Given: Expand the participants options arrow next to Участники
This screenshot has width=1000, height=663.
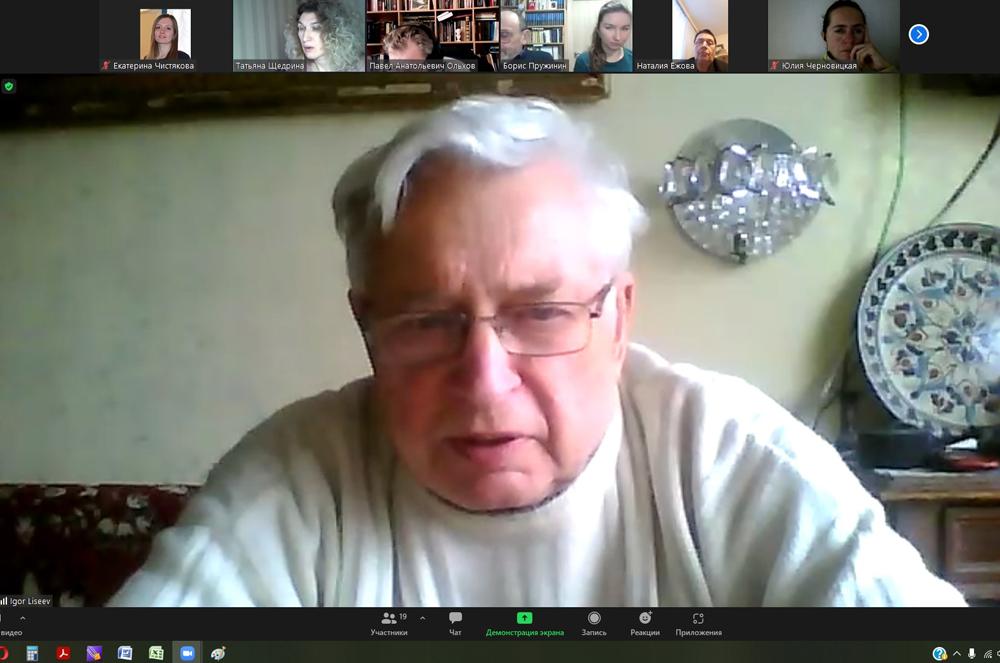Looking at the screenshot, I should pyautogui.click(x=422, y=618).
